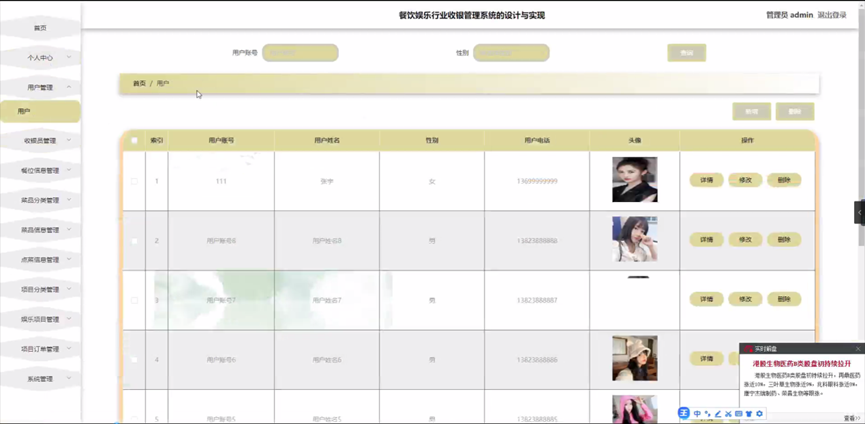This screenshot has height=424, width=865.
Task: Click phone number 13699999999 cell
Action: click(x=537, y=181)
